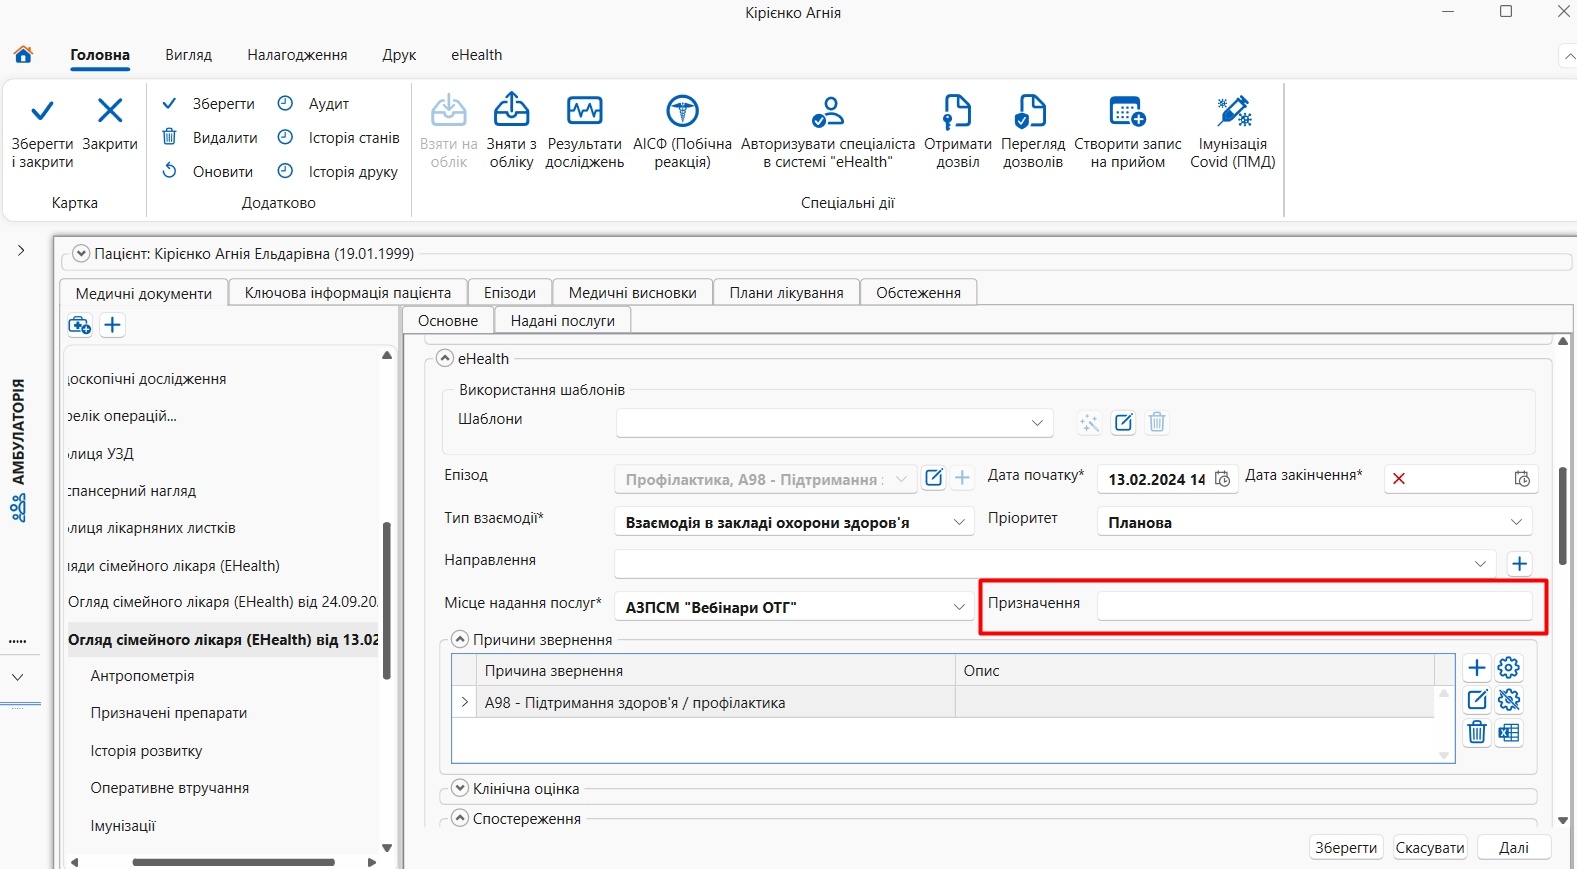Click АІСФ (Побічна реакція) icon
Screen dimensions: 1577x869
click(683, 110)
